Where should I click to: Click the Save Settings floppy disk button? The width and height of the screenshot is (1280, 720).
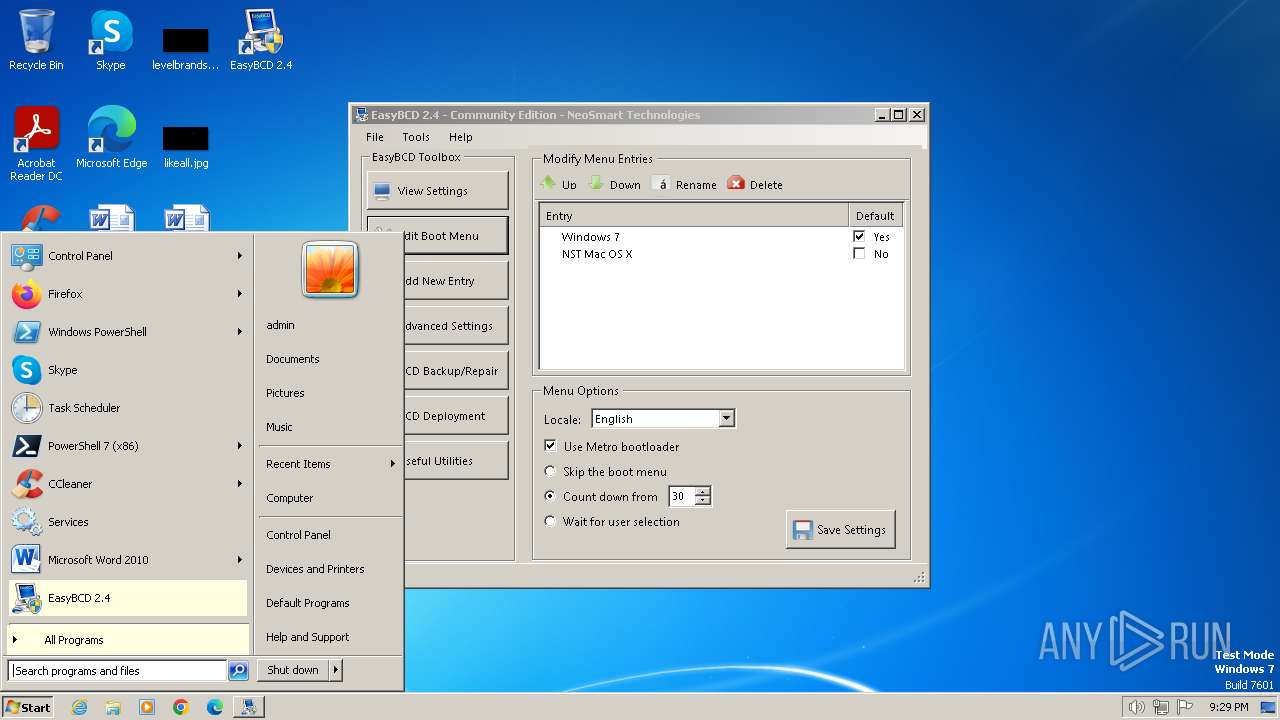coord(840,530)
